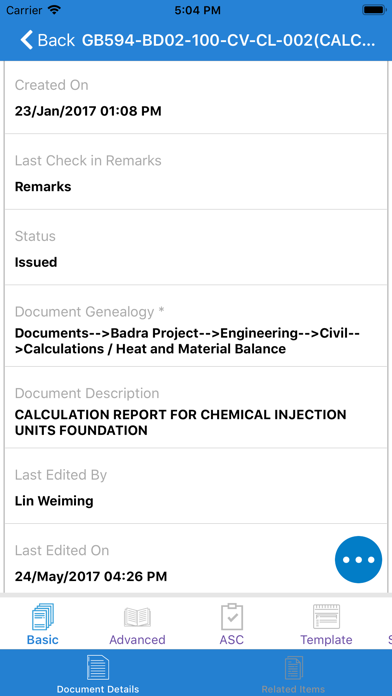Switch to the Advanced tab label
This screenshot has height=696, width=392.
point(137,640)
